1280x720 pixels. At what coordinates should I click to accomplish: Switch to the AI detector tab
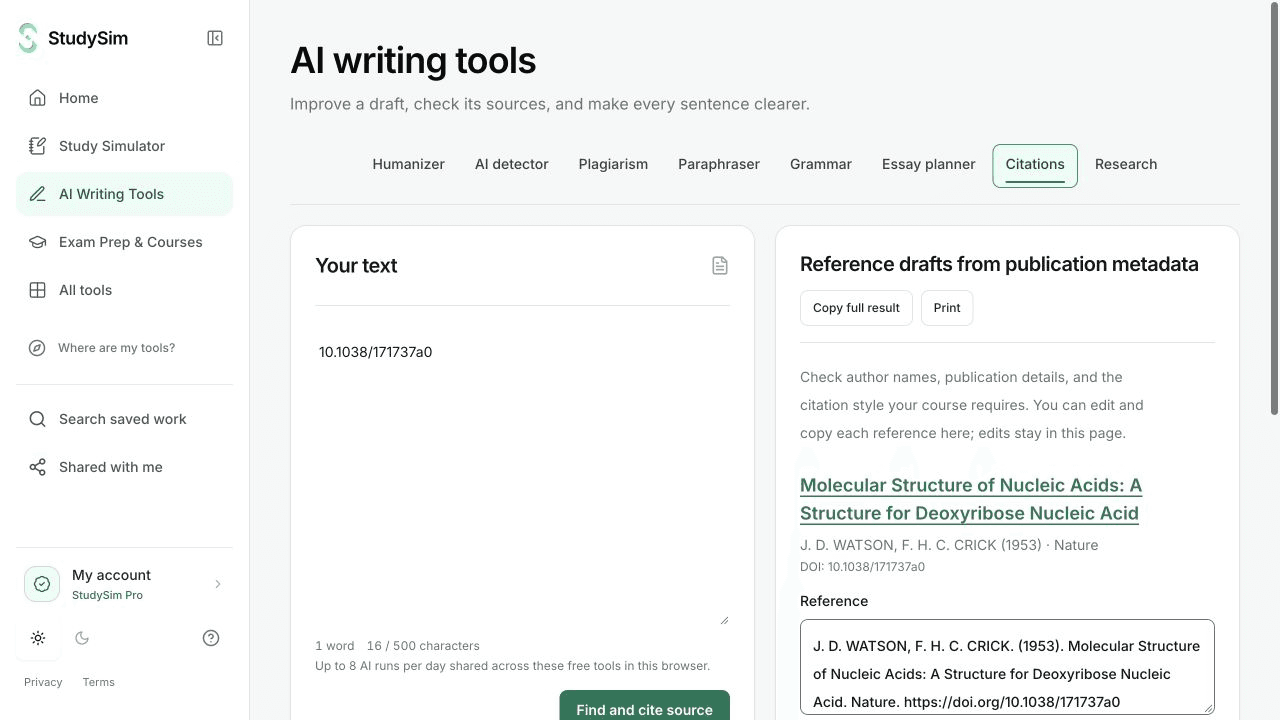(512, 165)
